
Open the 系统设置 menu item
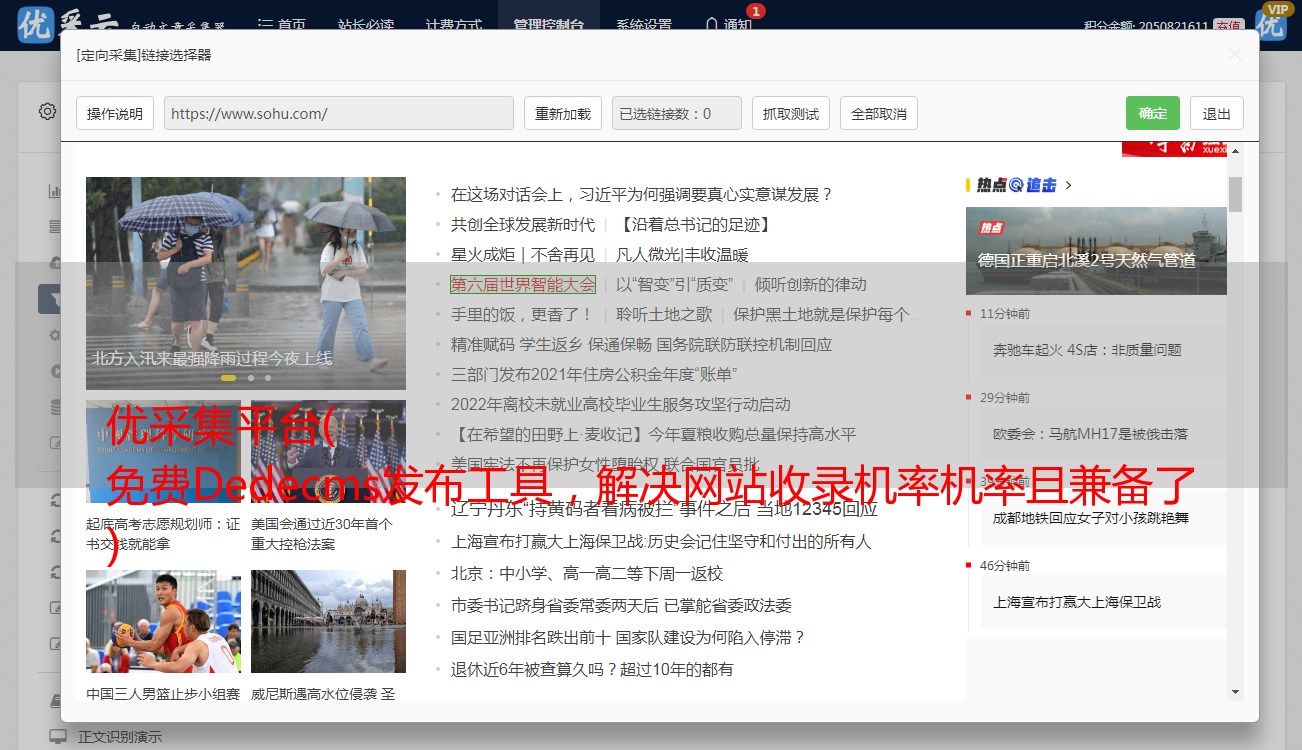(644, 24)
